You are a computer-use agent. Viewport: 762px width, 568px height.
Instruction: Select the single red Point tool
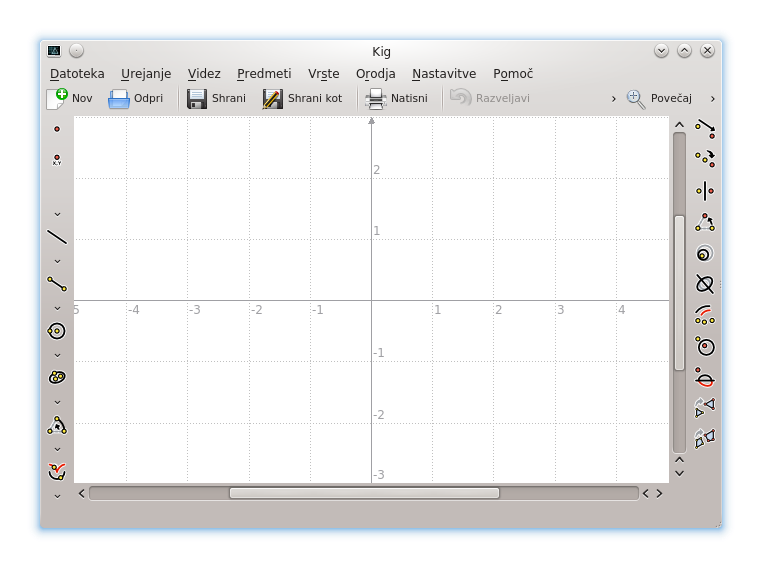pos(57,129)
